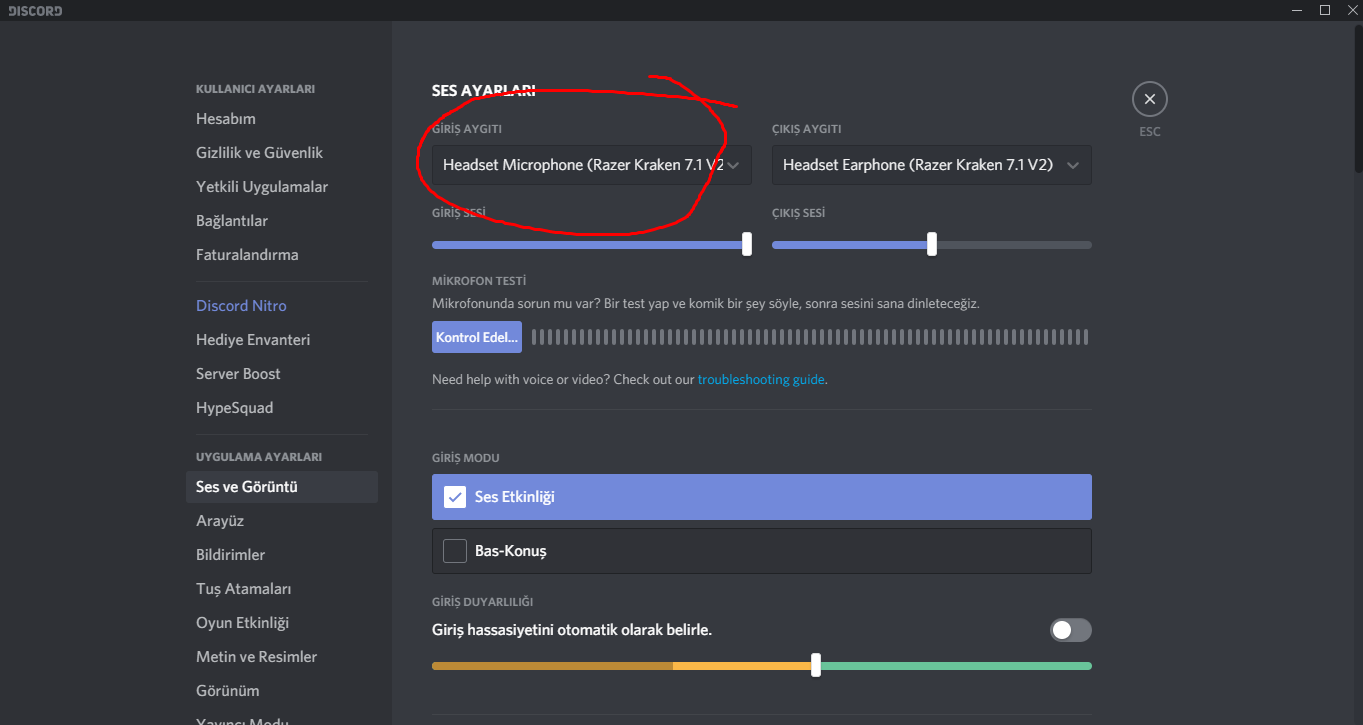The height and width of the screenshot is (725, 1363).
Task: Minimize the Discord window
Action: (1298, 10)
